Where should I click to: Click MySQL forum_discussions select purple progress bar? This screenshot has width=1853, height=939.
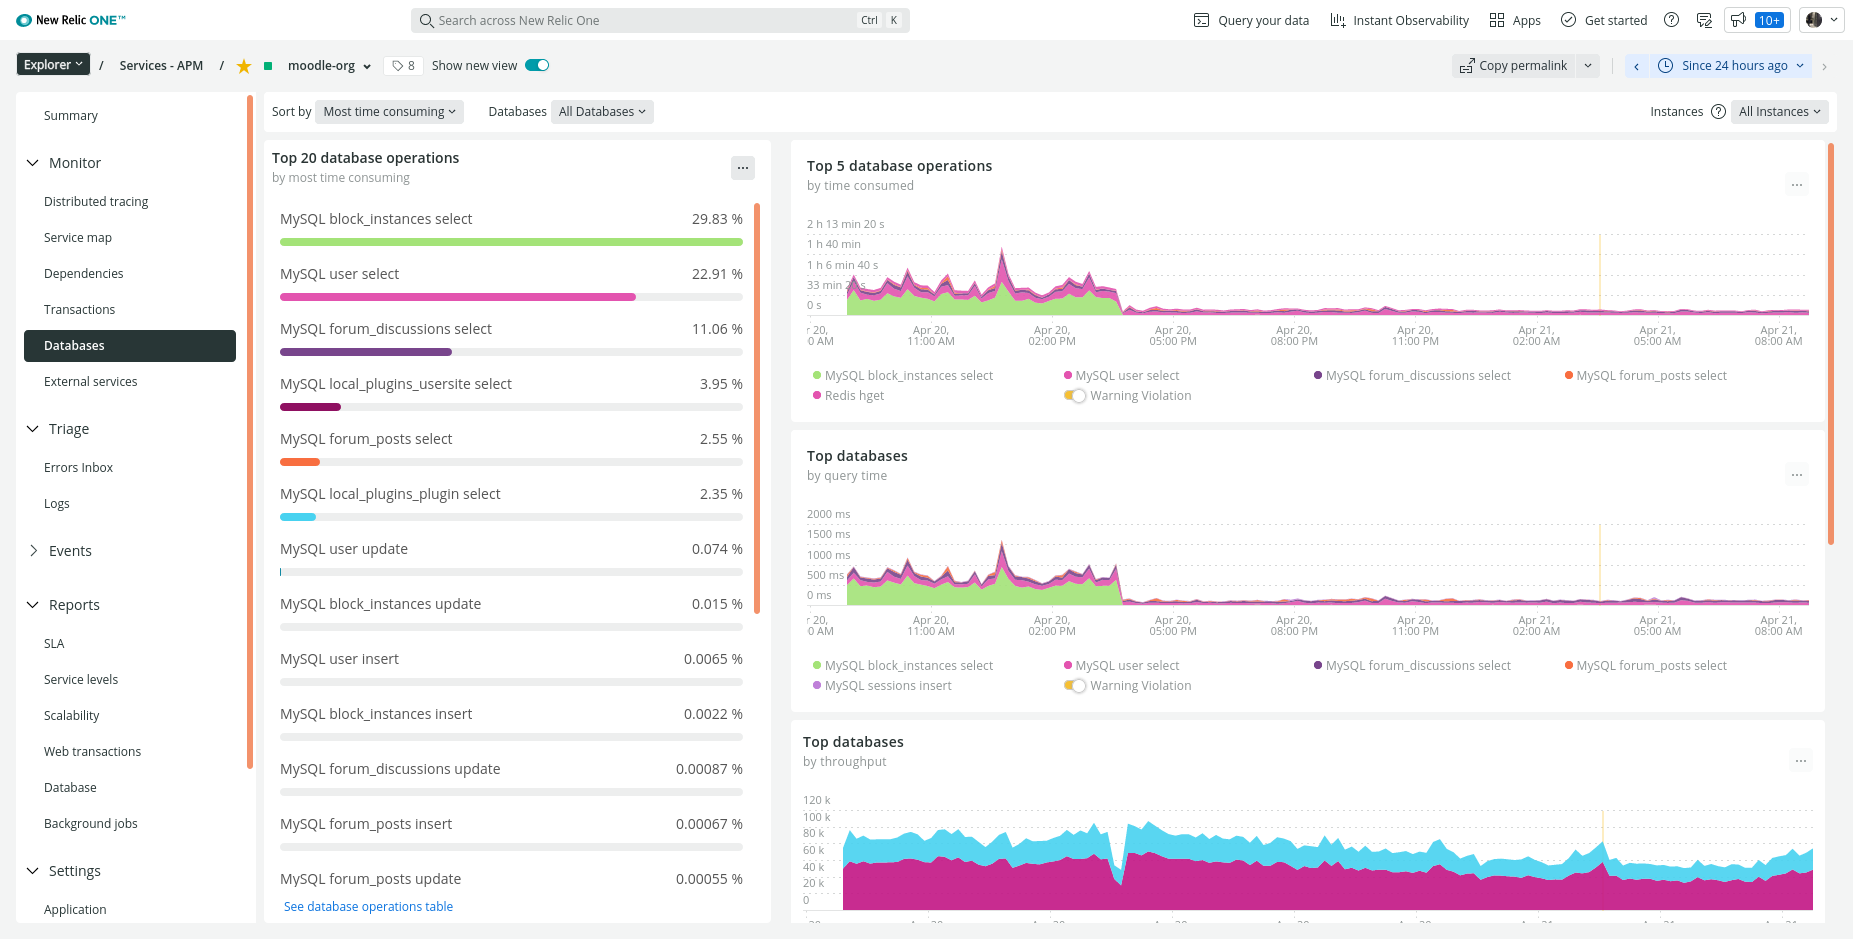(x=366, y=352)
